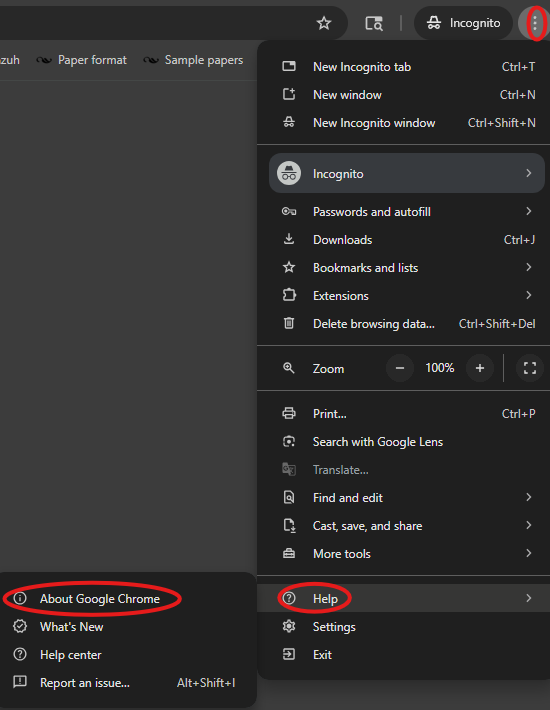Click the Print printer icon
The width and height of the screenshot is (550, 710).
coord(289,413)
